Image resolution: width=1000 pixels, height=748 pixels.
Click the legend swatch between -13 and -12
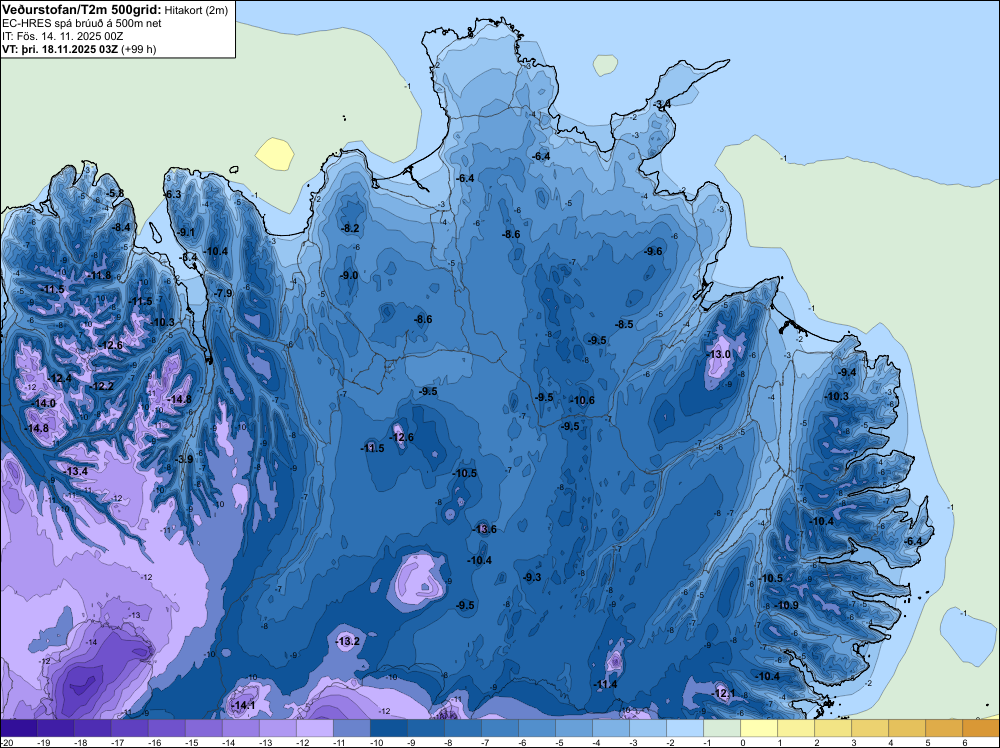click(x=277, y=728)
